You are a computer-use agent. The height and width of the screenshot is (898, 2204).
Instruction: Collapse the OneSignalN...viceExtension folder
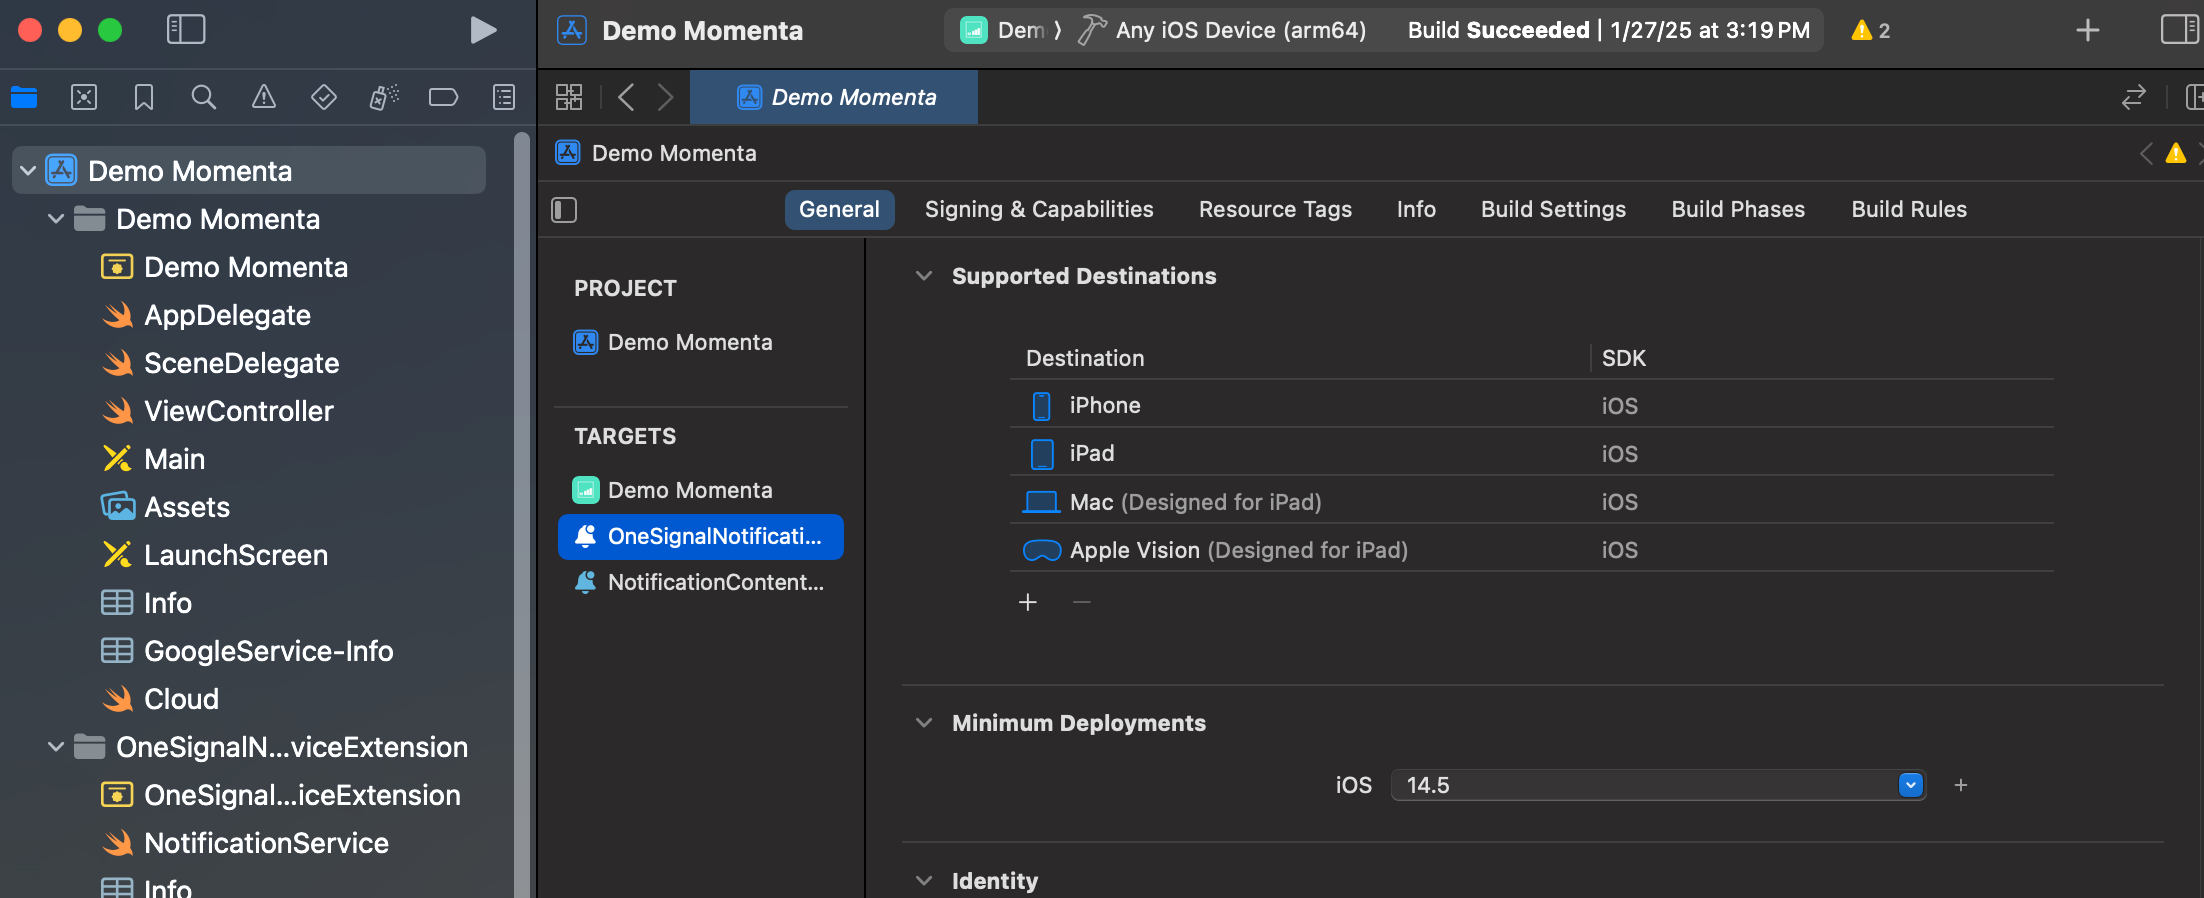(x=56, y=747)
